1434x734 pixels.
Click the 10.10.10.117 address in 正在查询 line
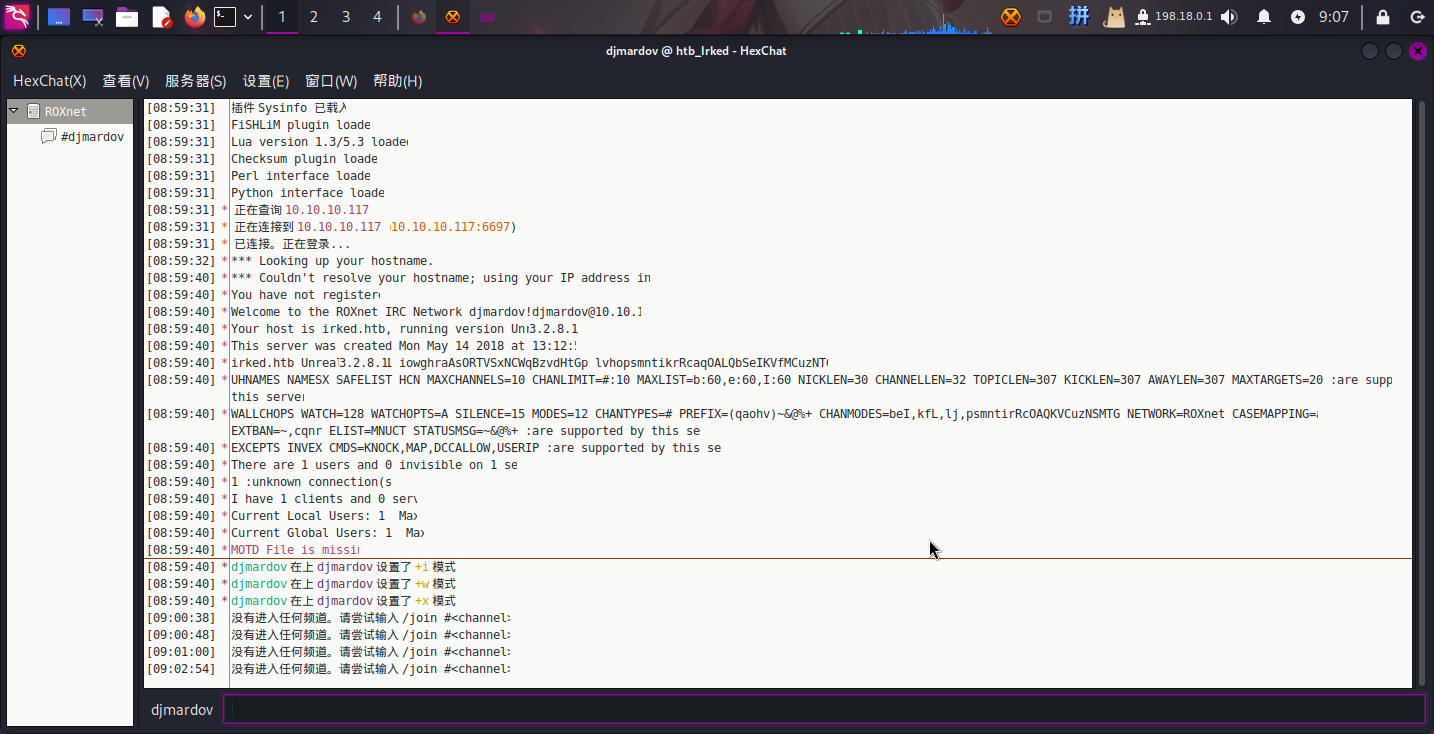(x=327, y=210)
